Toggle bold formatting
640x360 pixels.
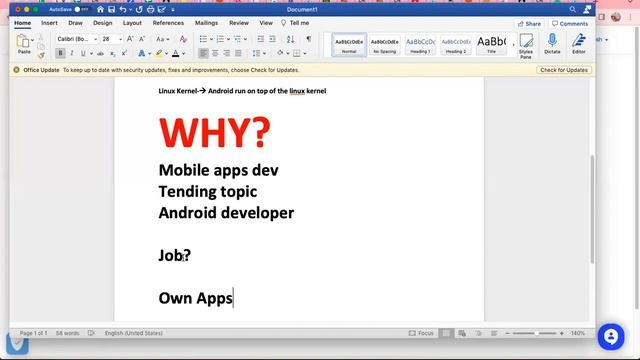[60, 53]
